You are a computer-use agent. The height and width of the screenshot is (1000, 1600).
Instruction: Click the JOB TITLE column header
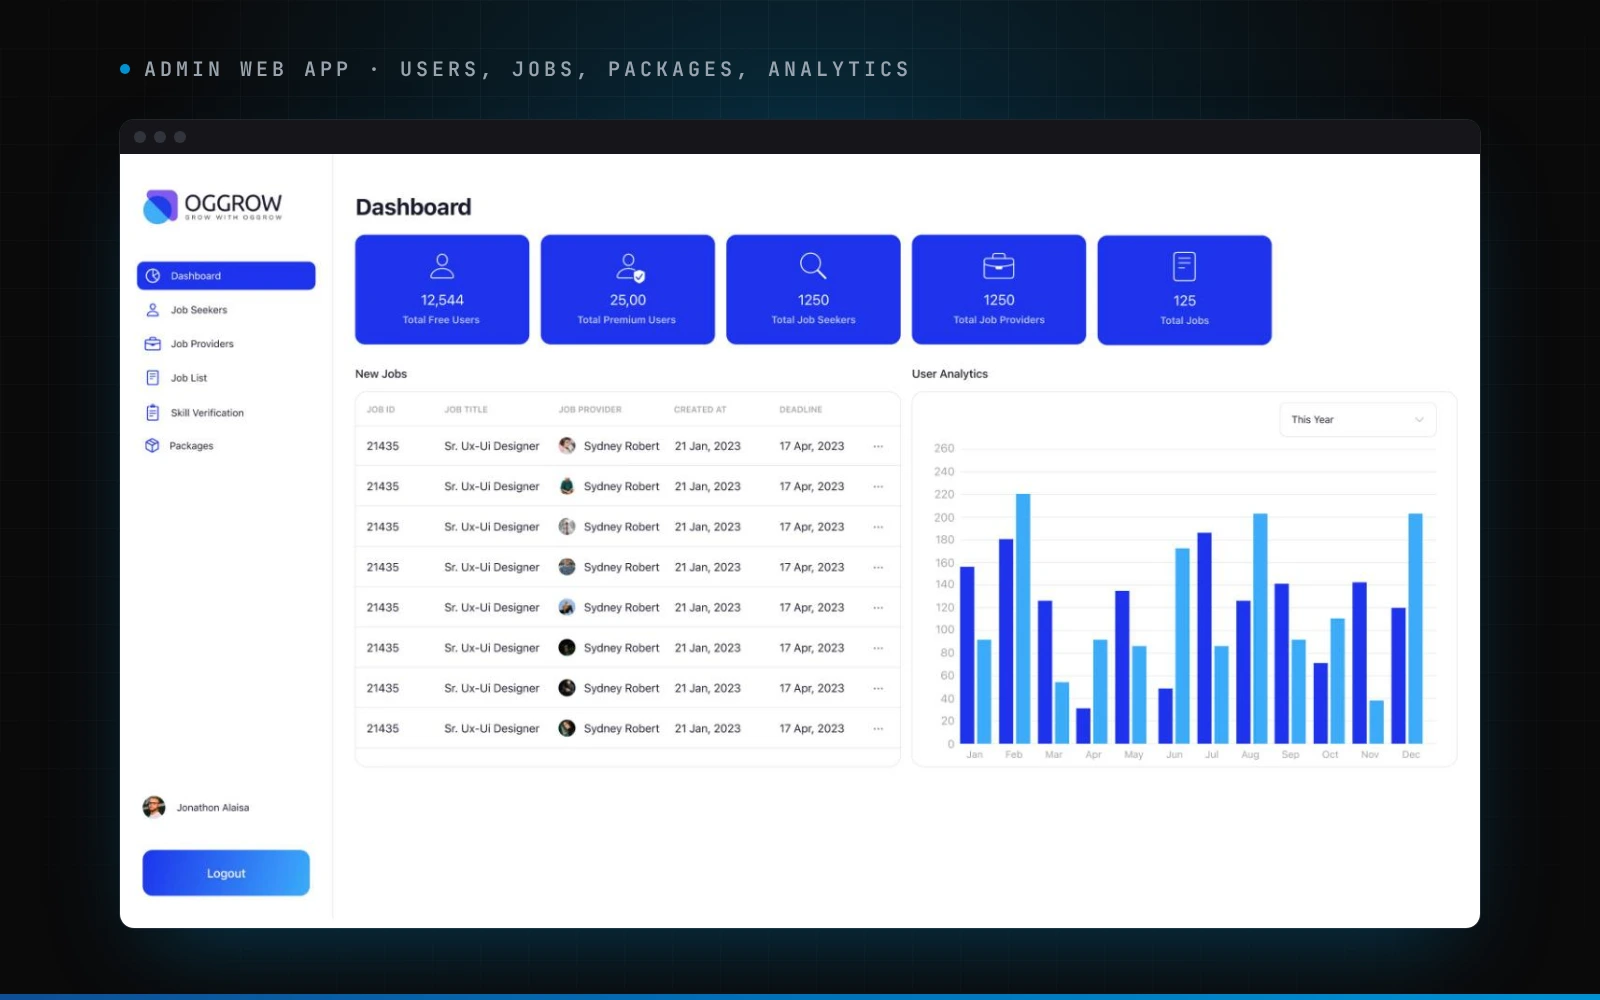tap(466, 410)
